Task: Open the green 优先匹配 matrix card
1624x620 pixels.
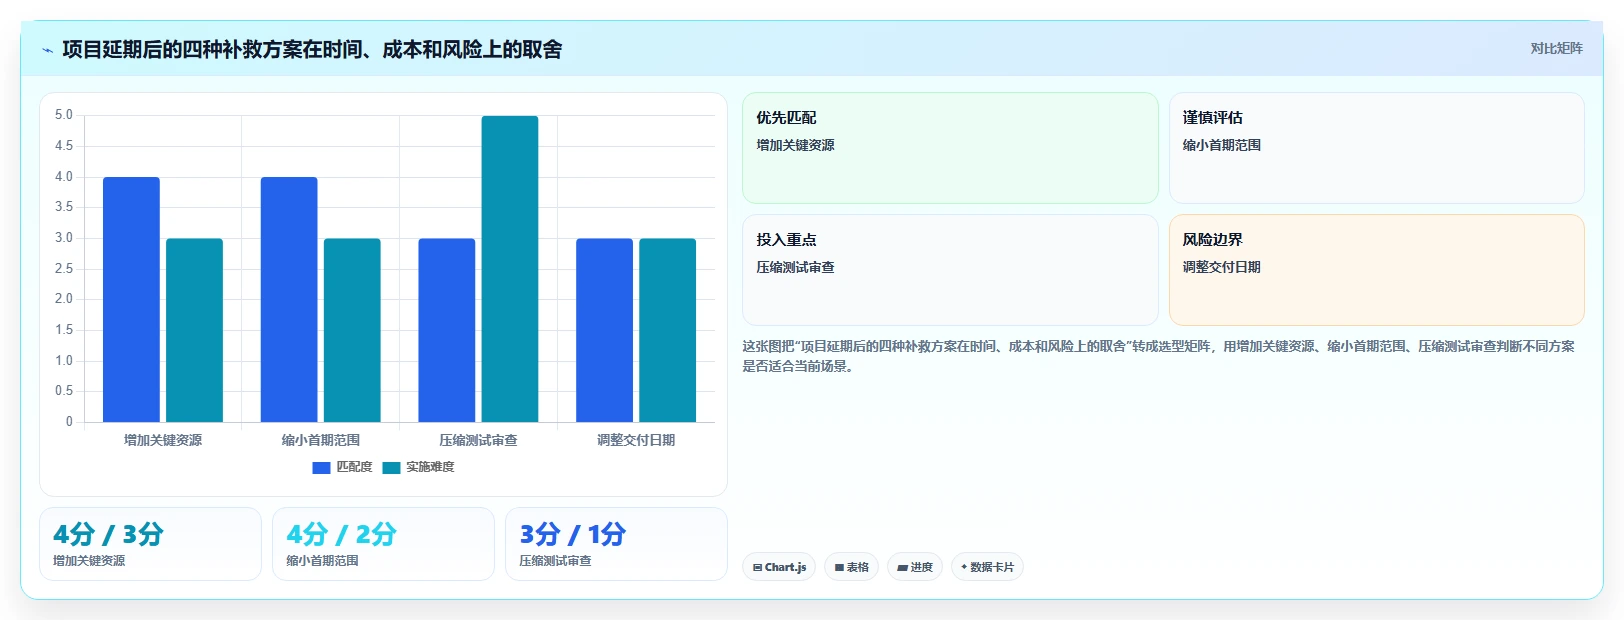Action: 950,148
